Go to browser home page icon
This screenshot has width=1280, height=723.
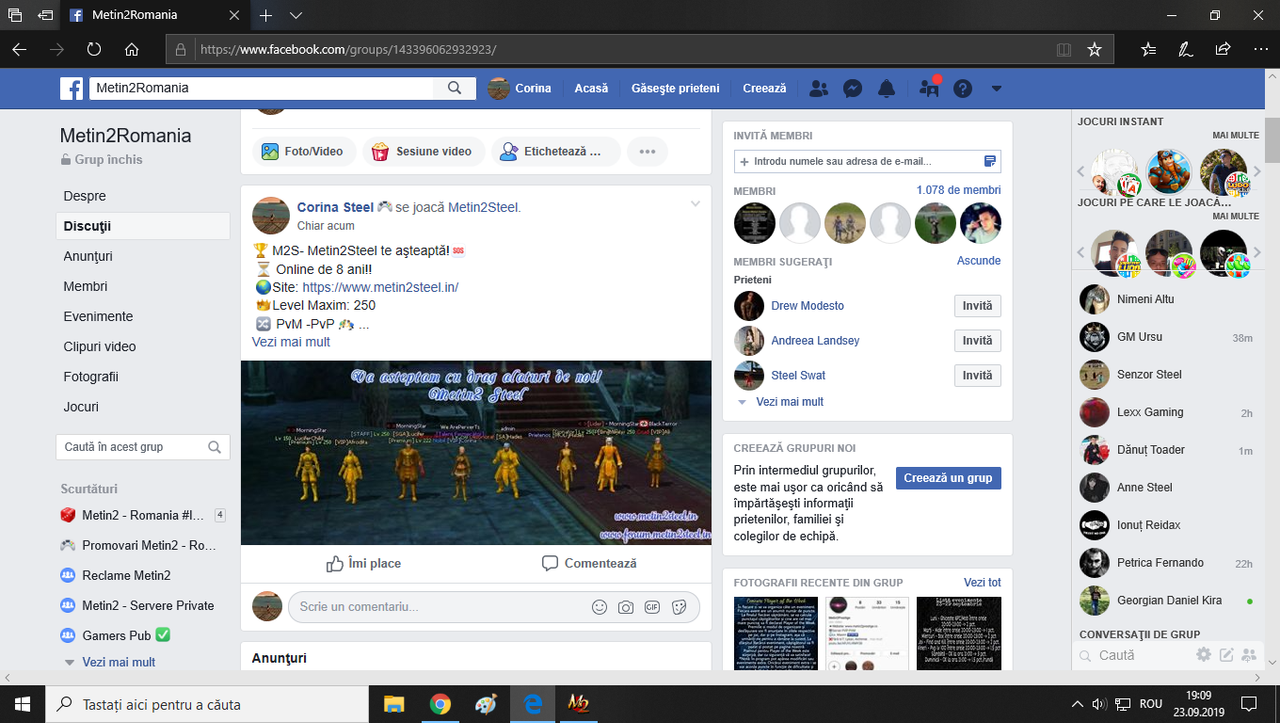pos(132,49)
